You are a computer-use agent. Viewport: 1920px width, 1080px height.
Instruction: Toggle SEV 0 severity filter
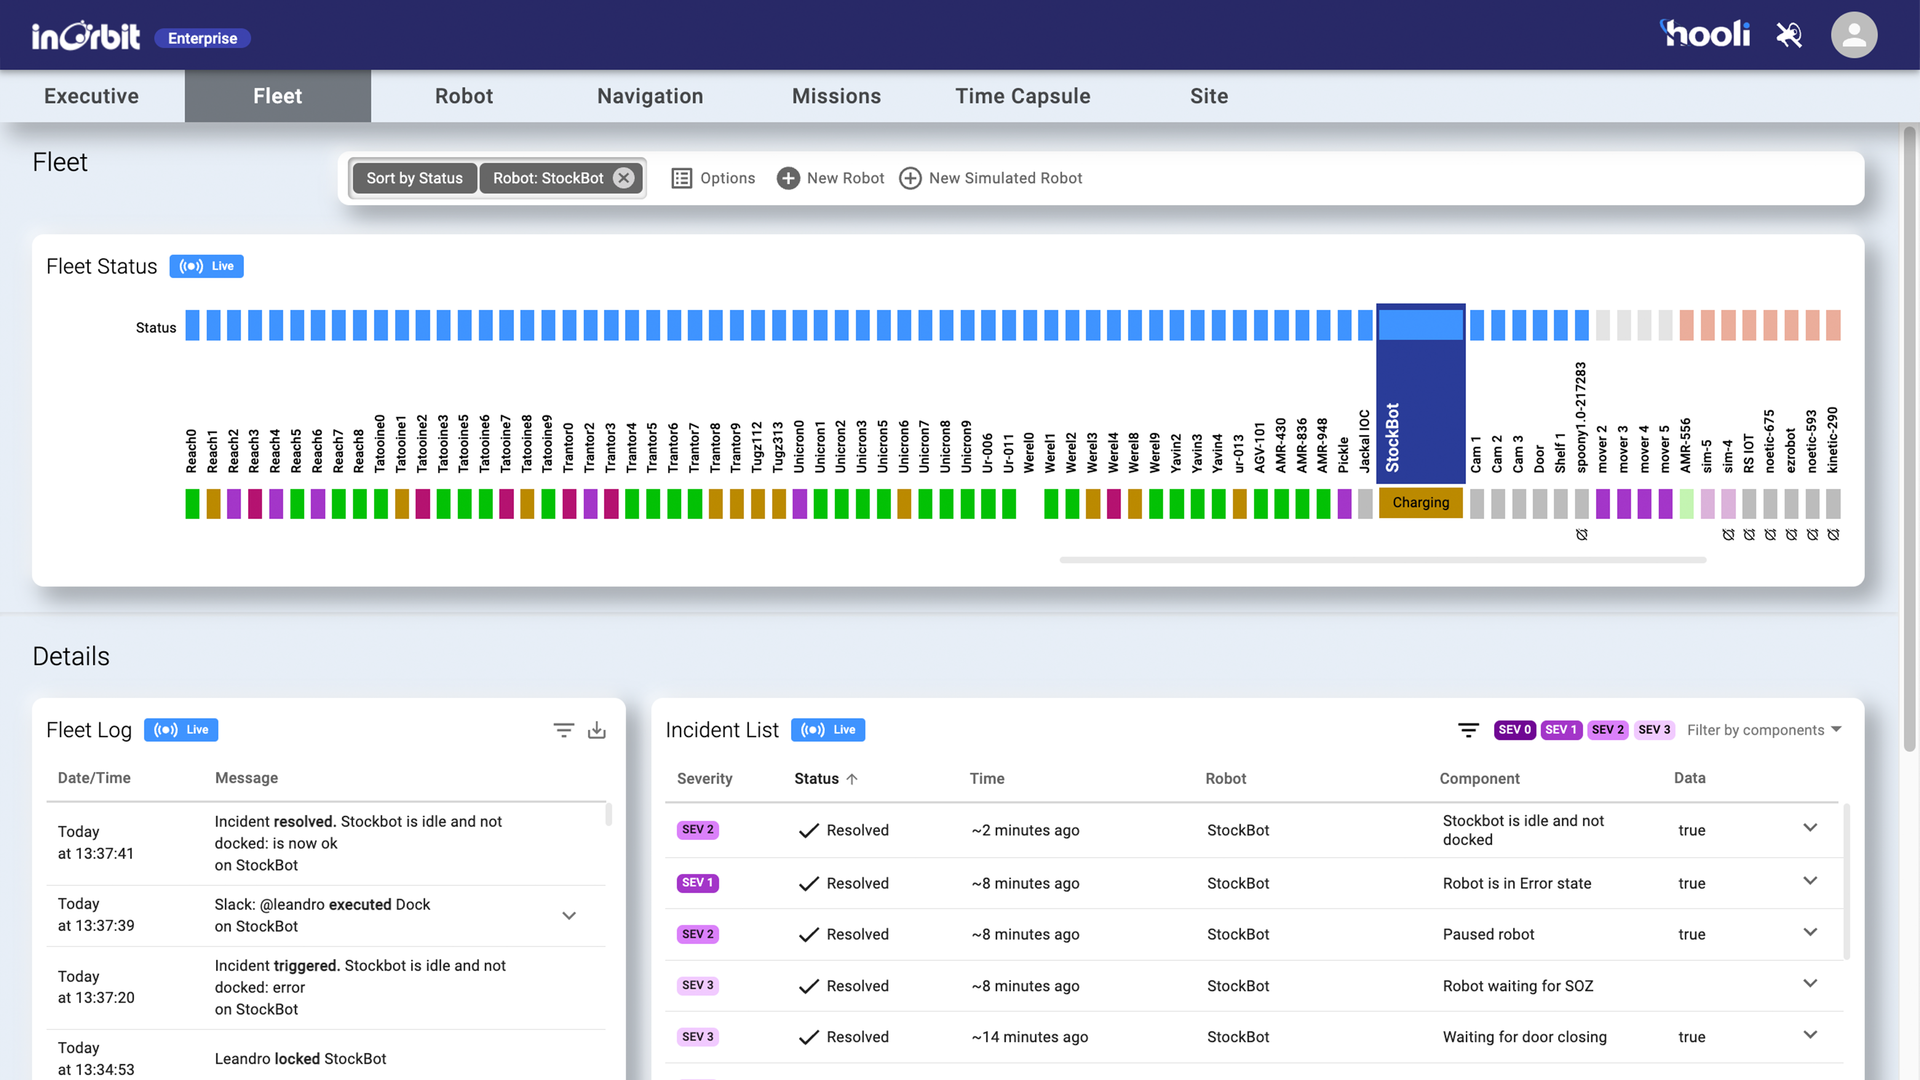point(1514,730)
